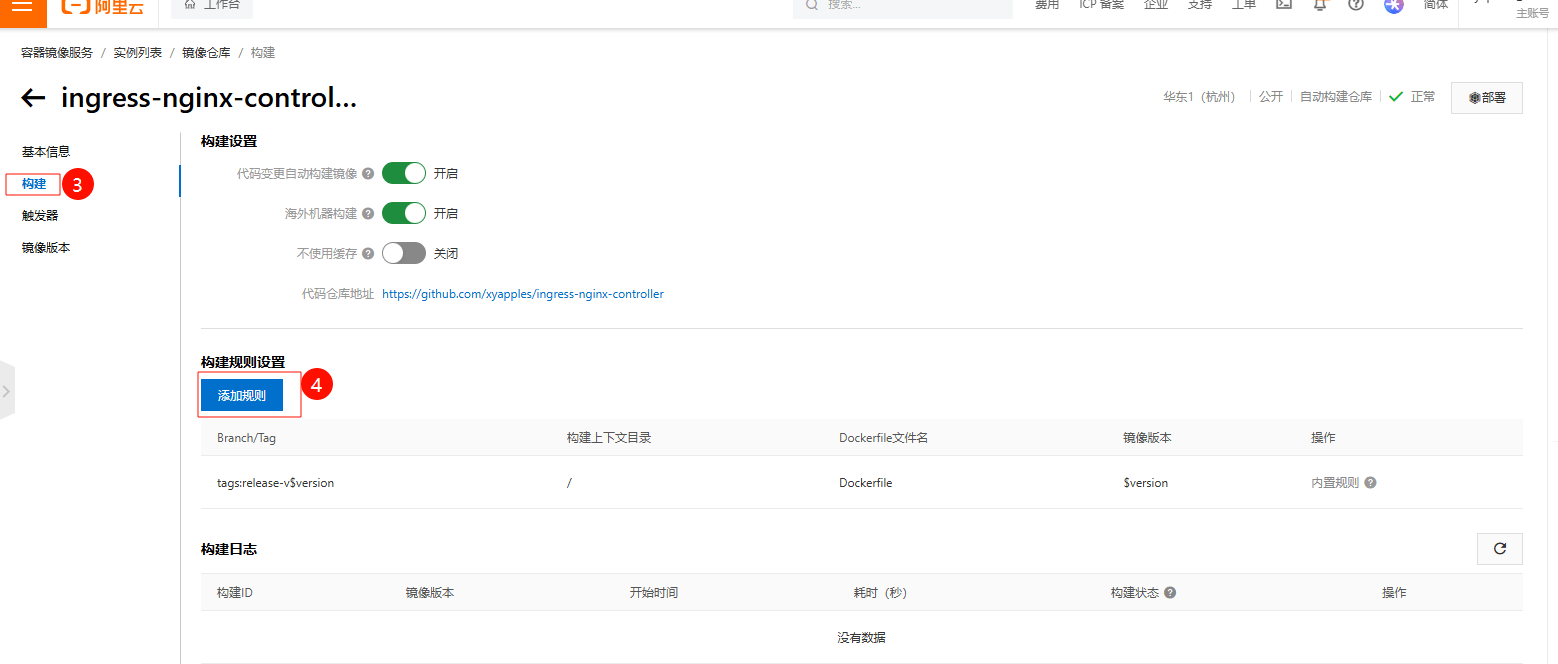Select 触发器 in the left sidebar
Viewport: 1558px width, 664px height.
[x=40, y=215]
